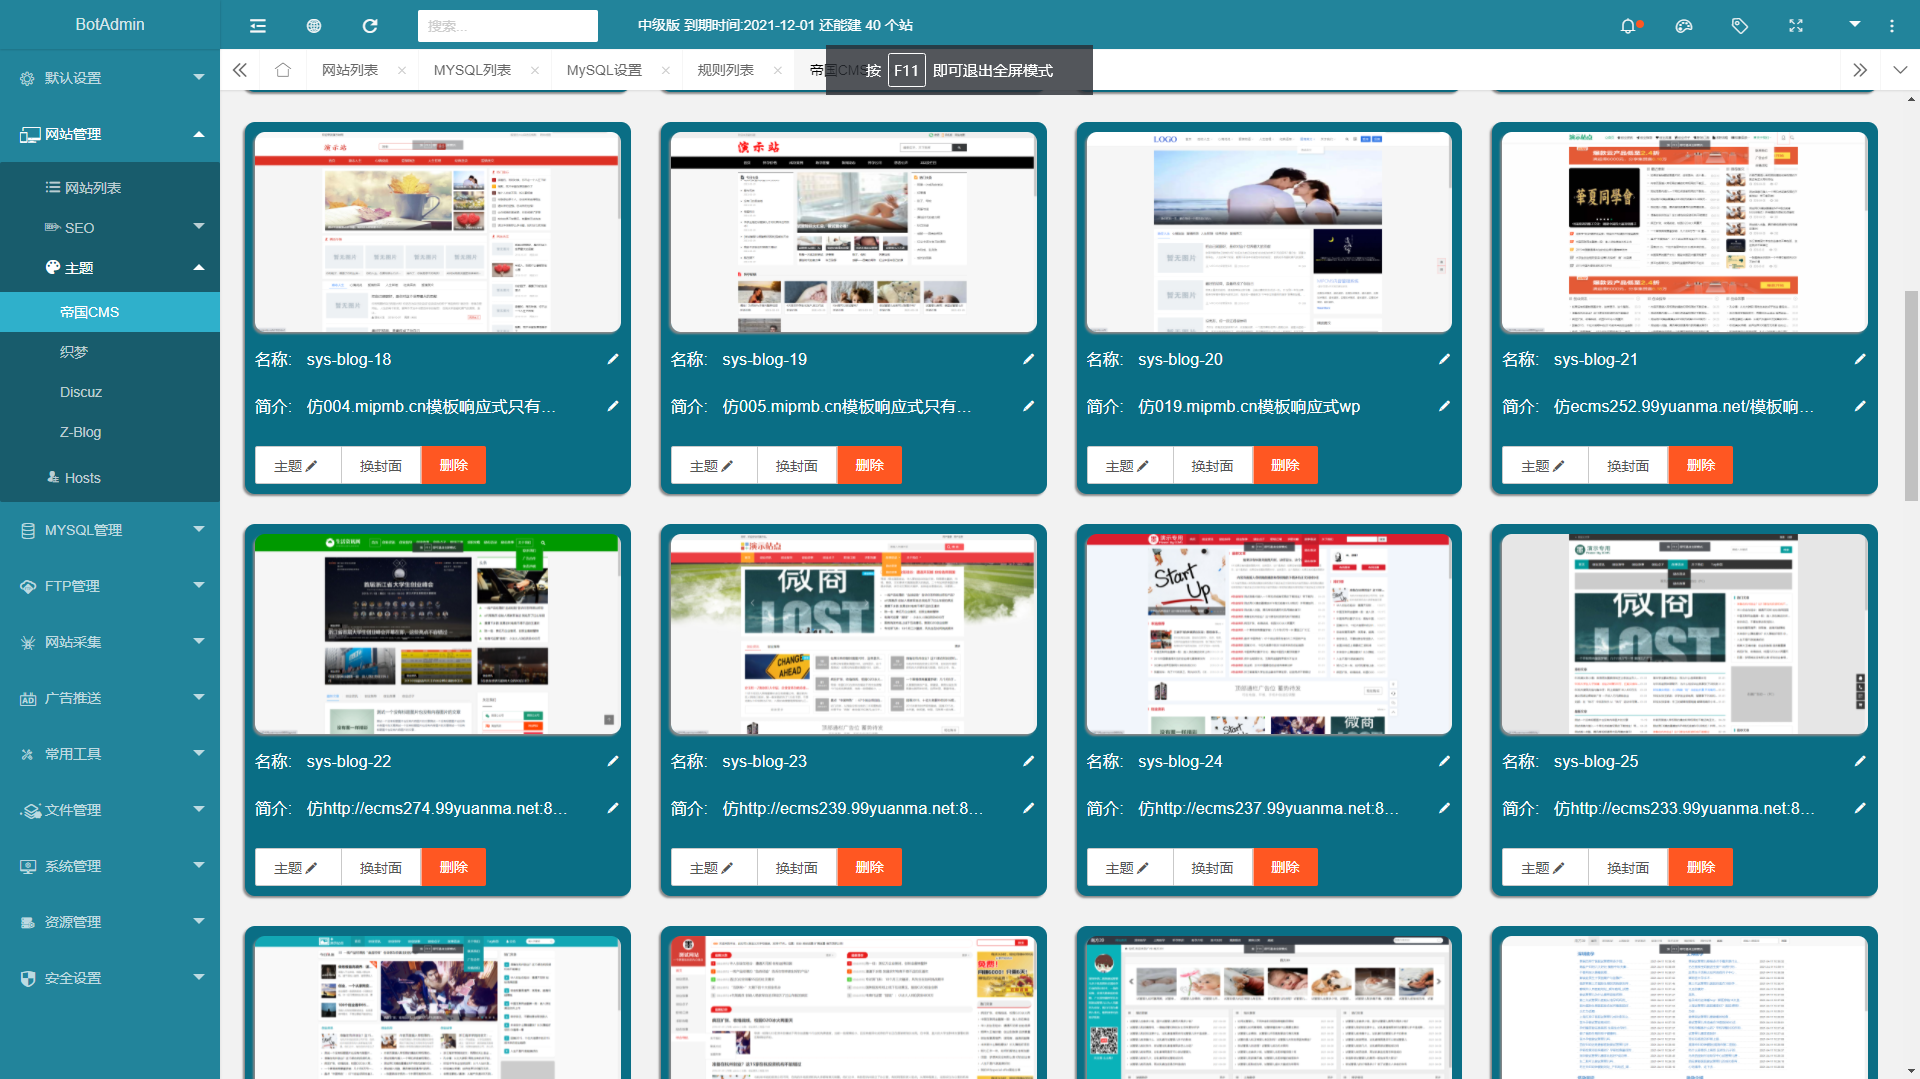Expand the FTP管理 sidebar menu
Image resolution: width=1920 pixels, height=1079 pixels.
pyautogui.click(x=110, y=586)
